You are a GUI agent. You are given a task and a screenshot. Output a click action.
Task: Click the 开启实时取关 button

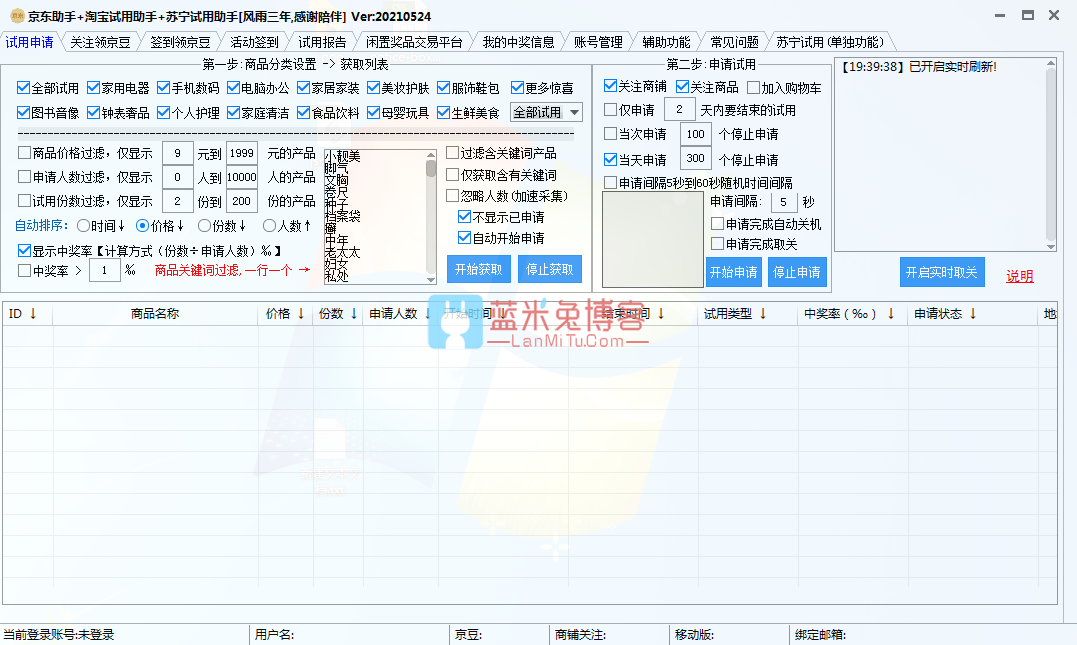942,272
